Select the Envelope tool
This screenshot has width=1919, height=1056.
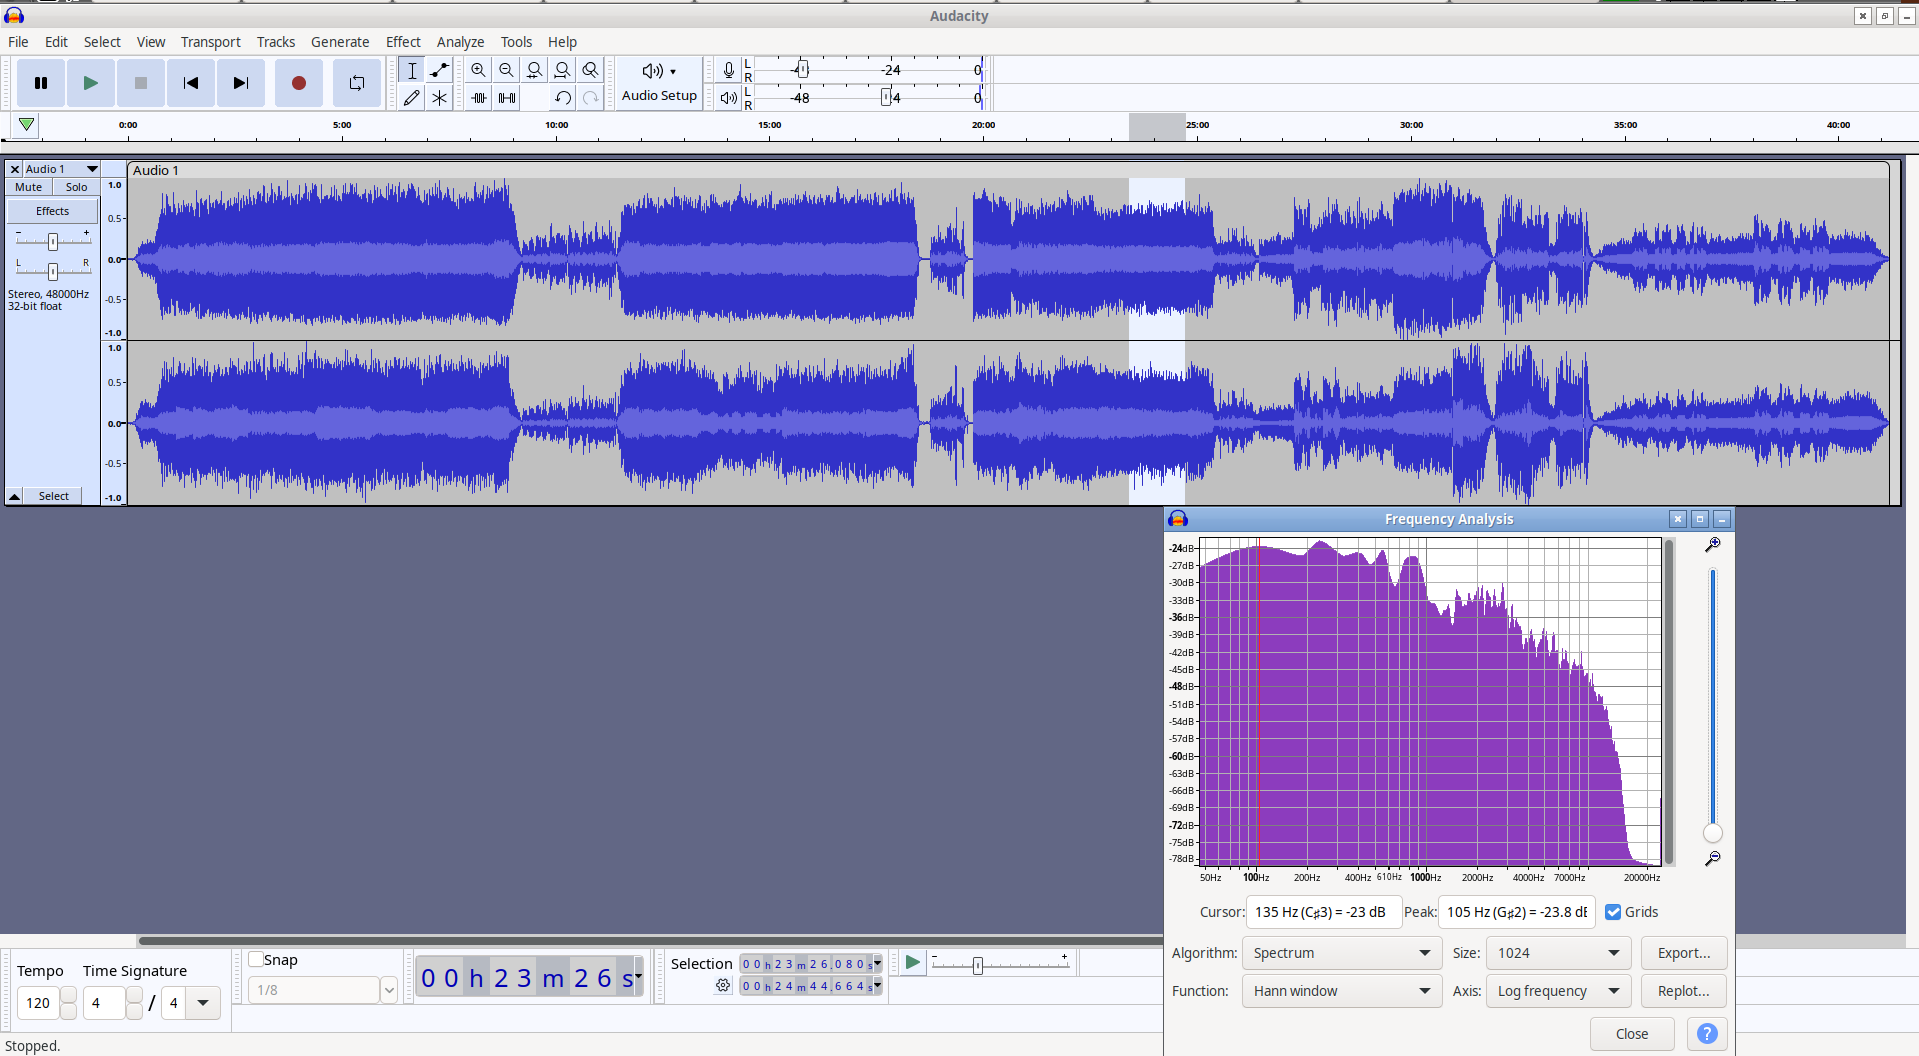click(x=439, y=70)
